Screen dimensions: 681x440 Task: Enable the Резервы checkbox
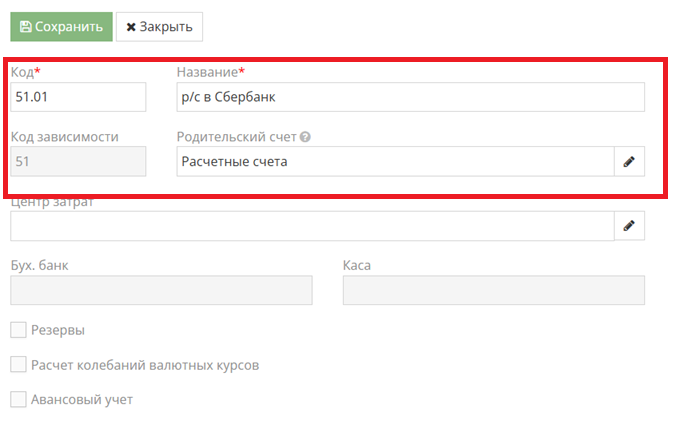(18, 330)
